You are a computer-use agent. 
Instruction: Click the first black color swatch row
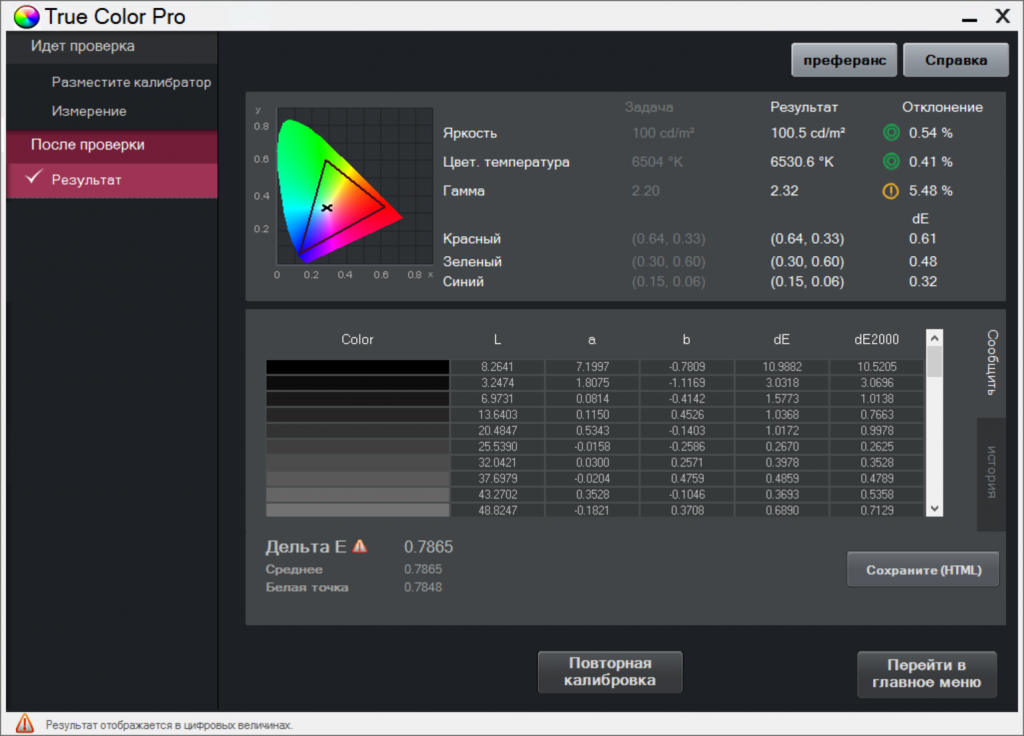tap(357, 367)
